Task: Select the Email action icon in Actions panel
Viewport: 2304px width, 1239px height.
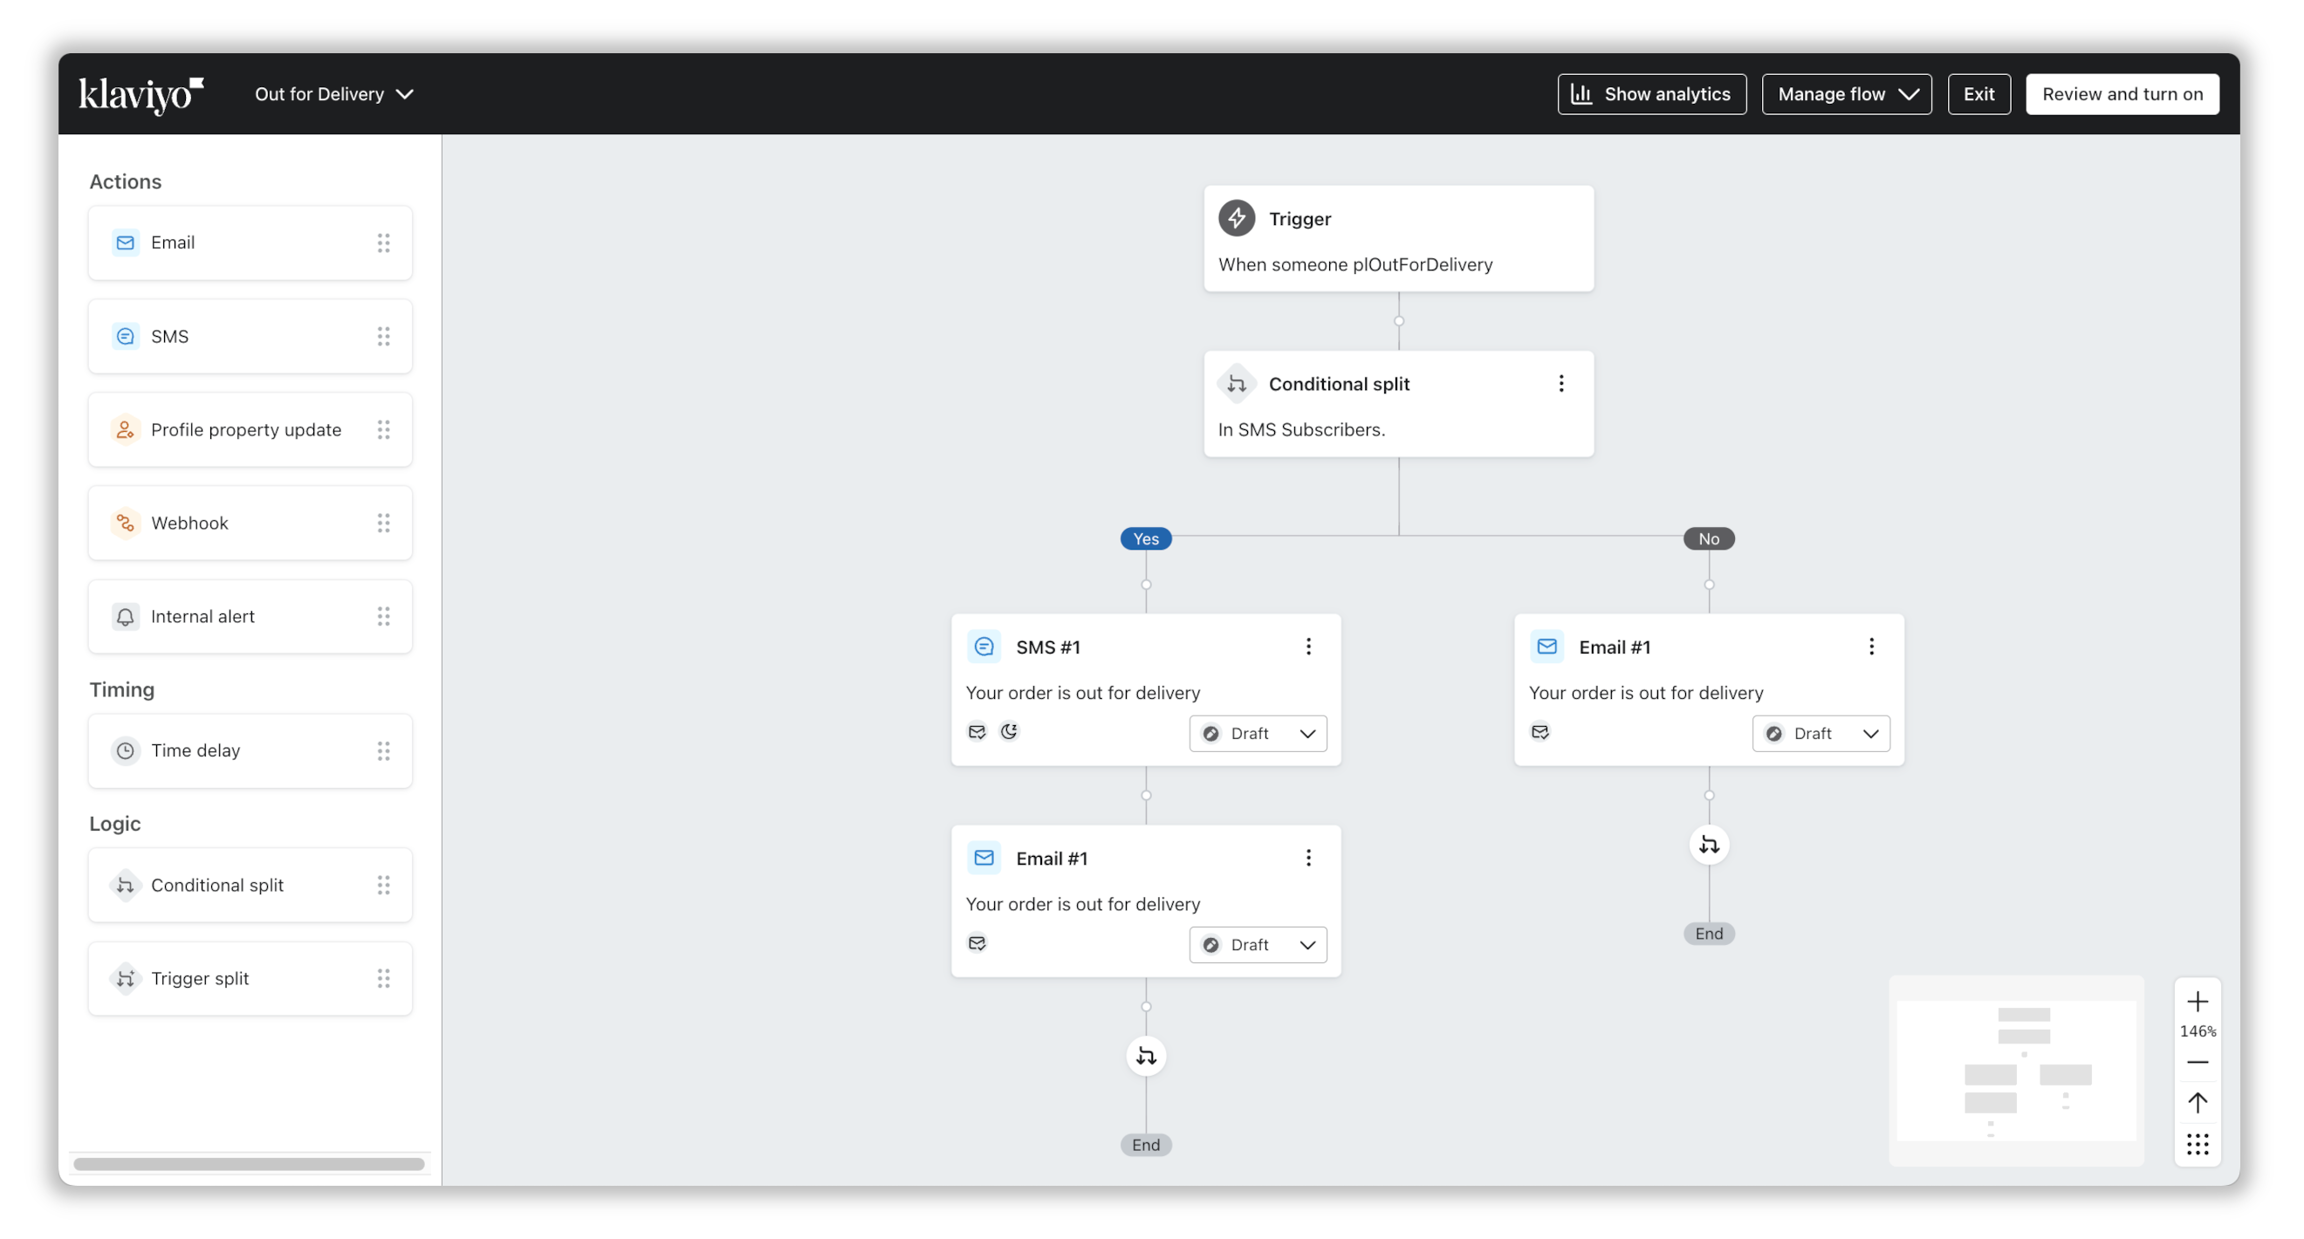Action: coord(125,242)
